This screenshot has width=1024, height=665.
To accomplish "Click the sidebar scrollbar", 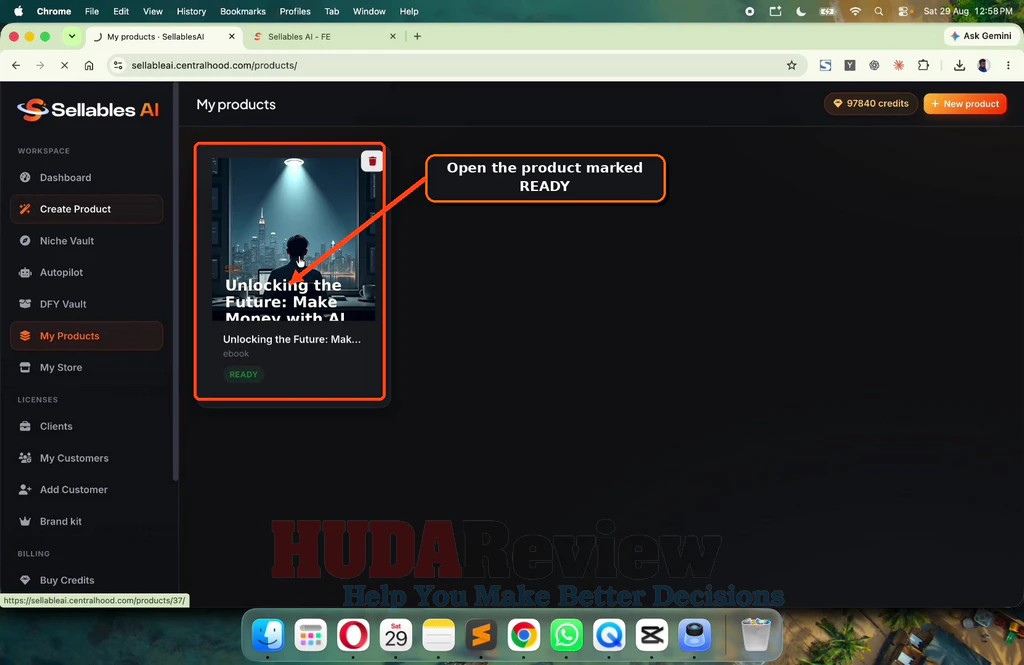I will pos(175,281).
